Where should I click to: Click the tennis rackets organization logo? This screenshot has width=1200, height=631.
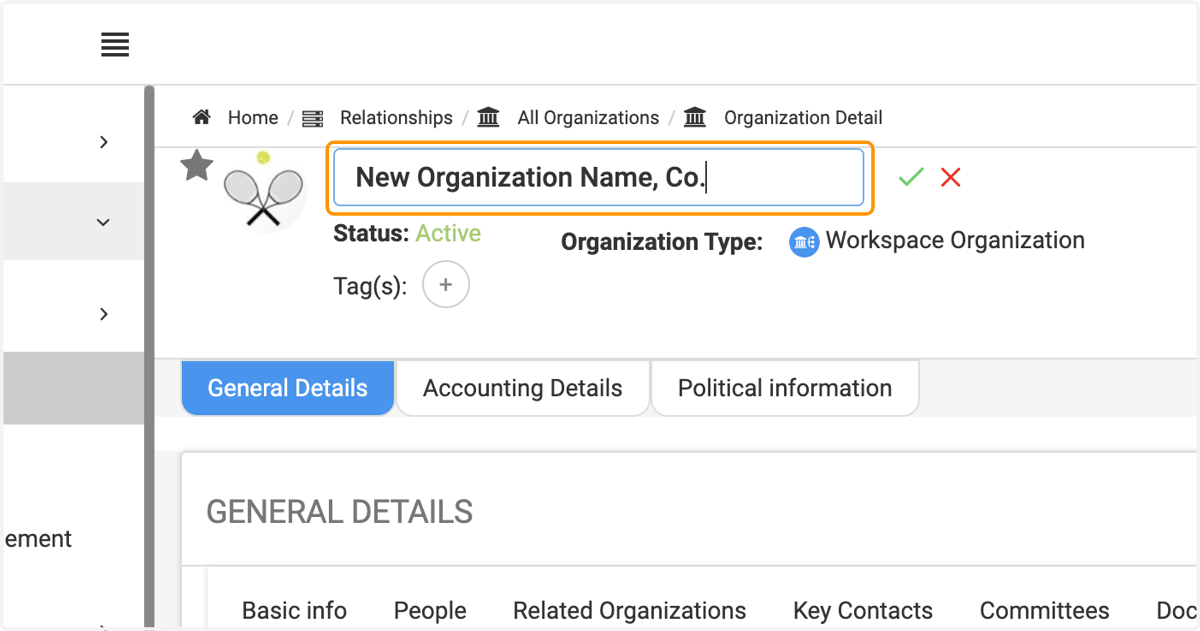click(x=264, y=192)
